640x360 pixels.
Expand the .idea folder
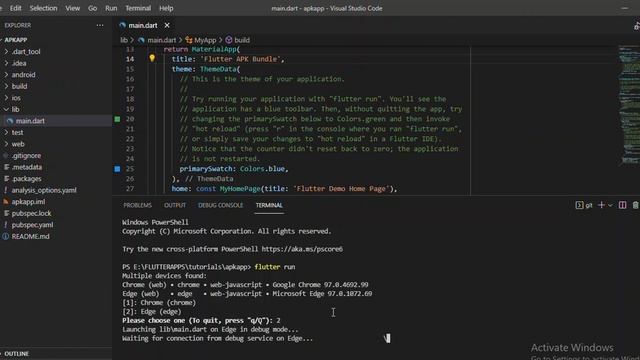click(x=19, y=63)
